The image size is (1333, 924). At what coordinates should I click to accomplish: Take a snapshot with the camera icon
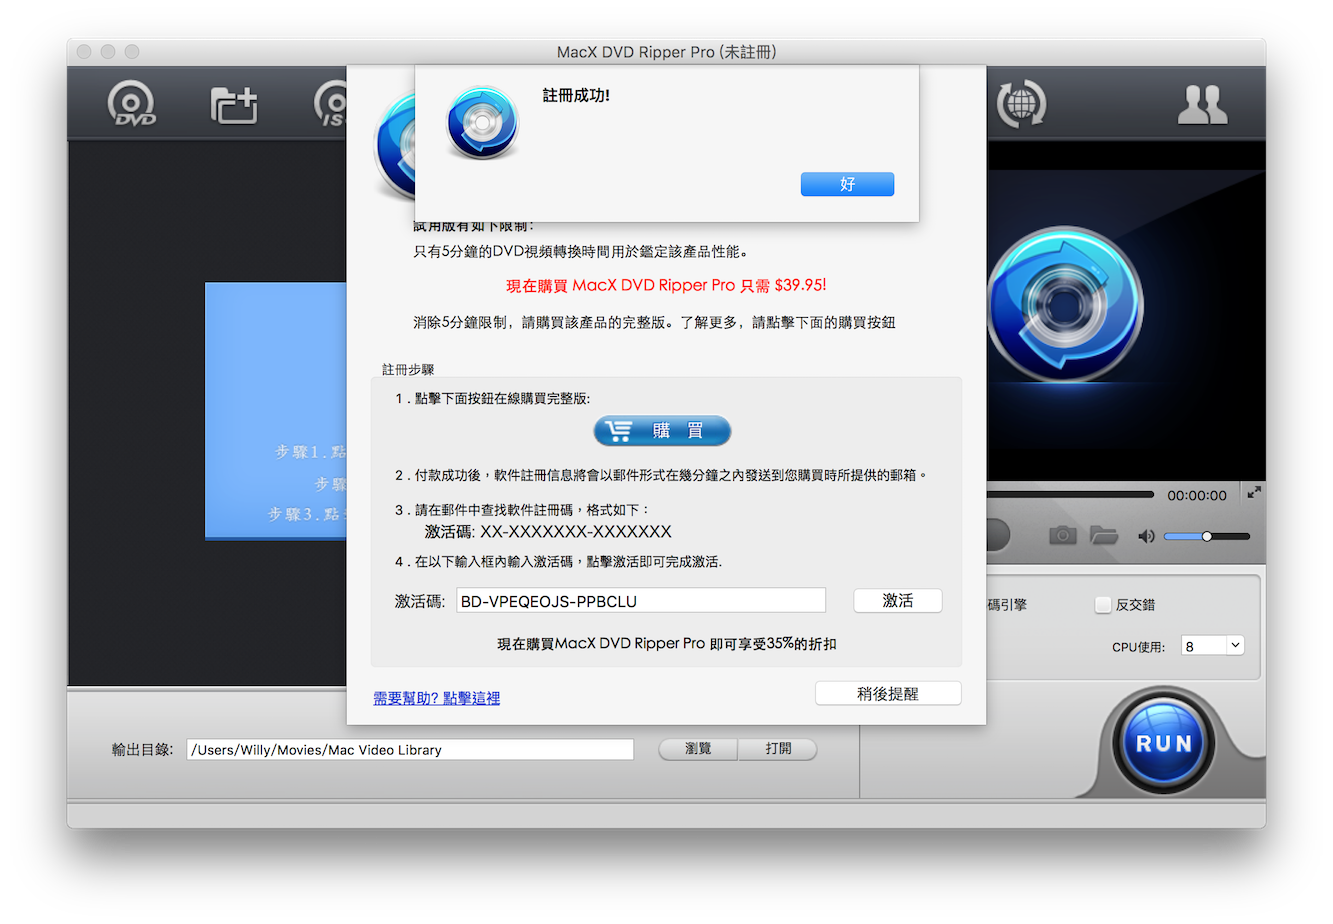point(1062,535)
